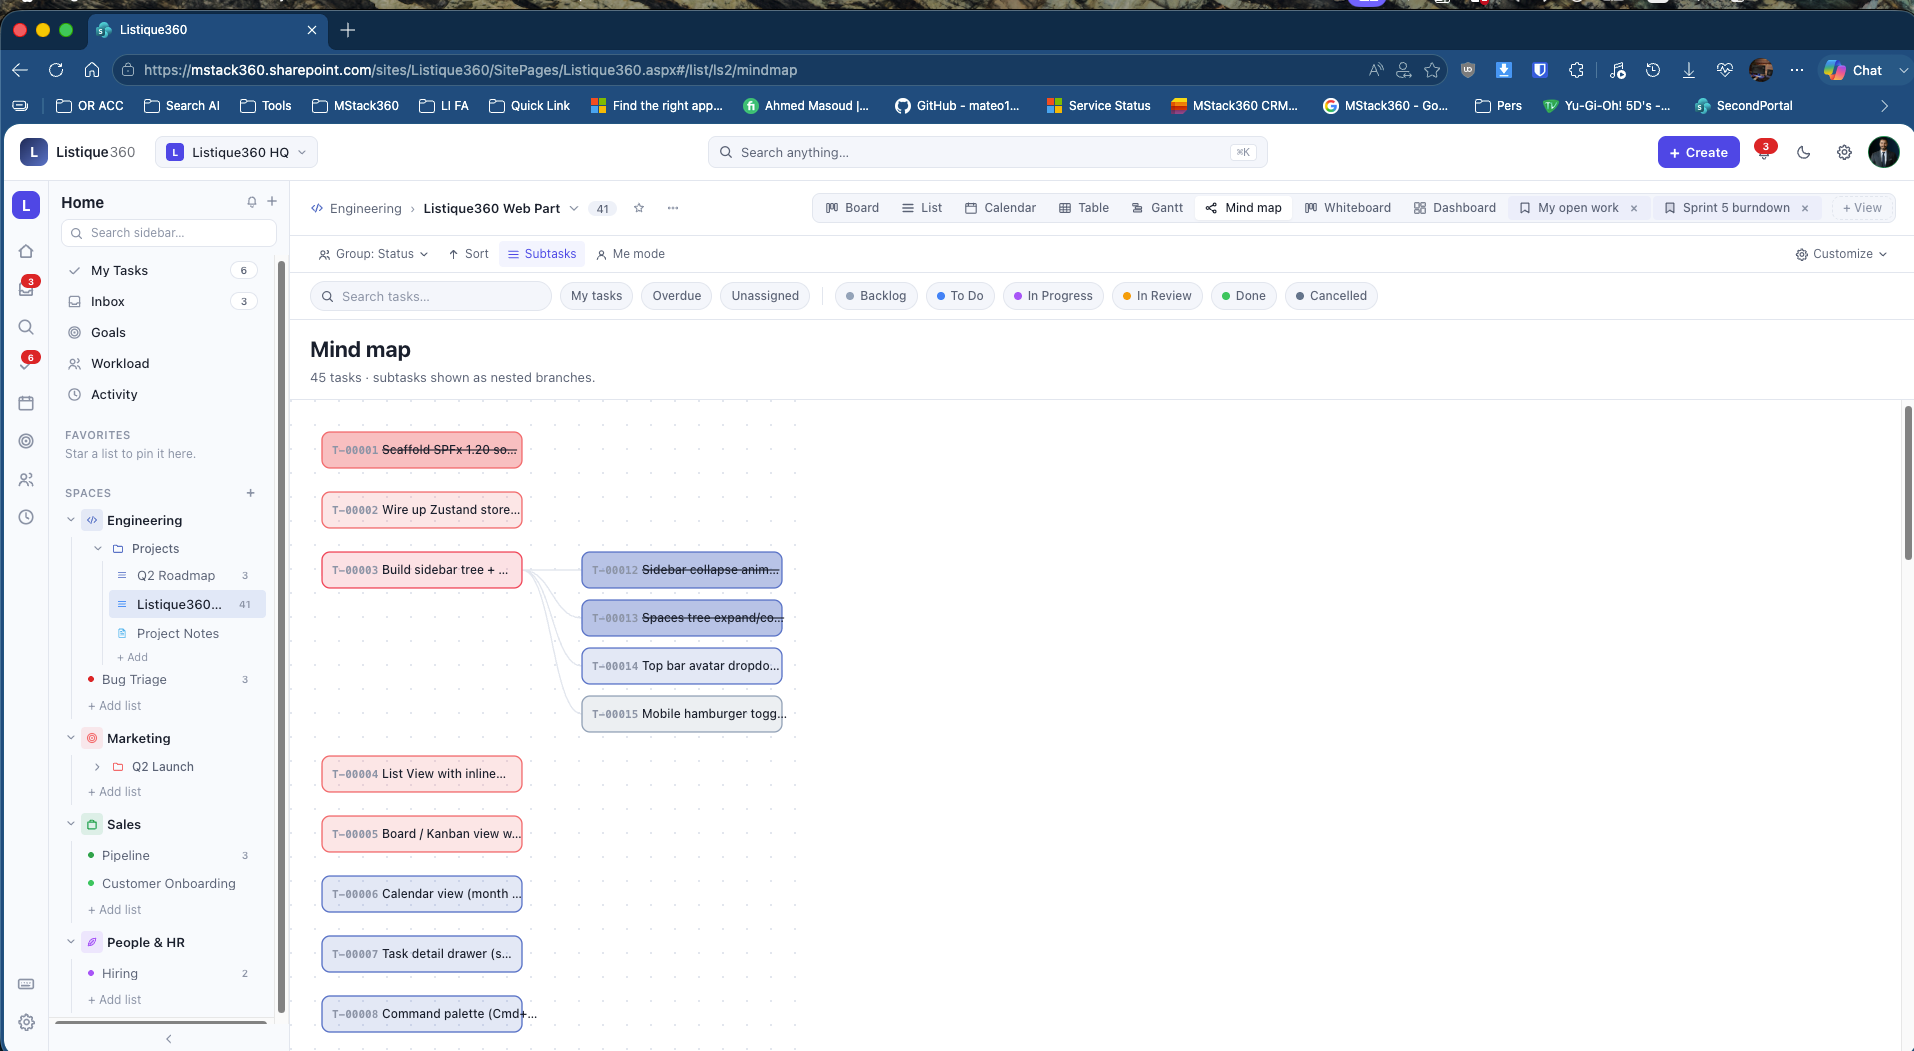The image size is (1914, 1051).
Task: Click plus icon next to Home header
Action: pos(272,201)
